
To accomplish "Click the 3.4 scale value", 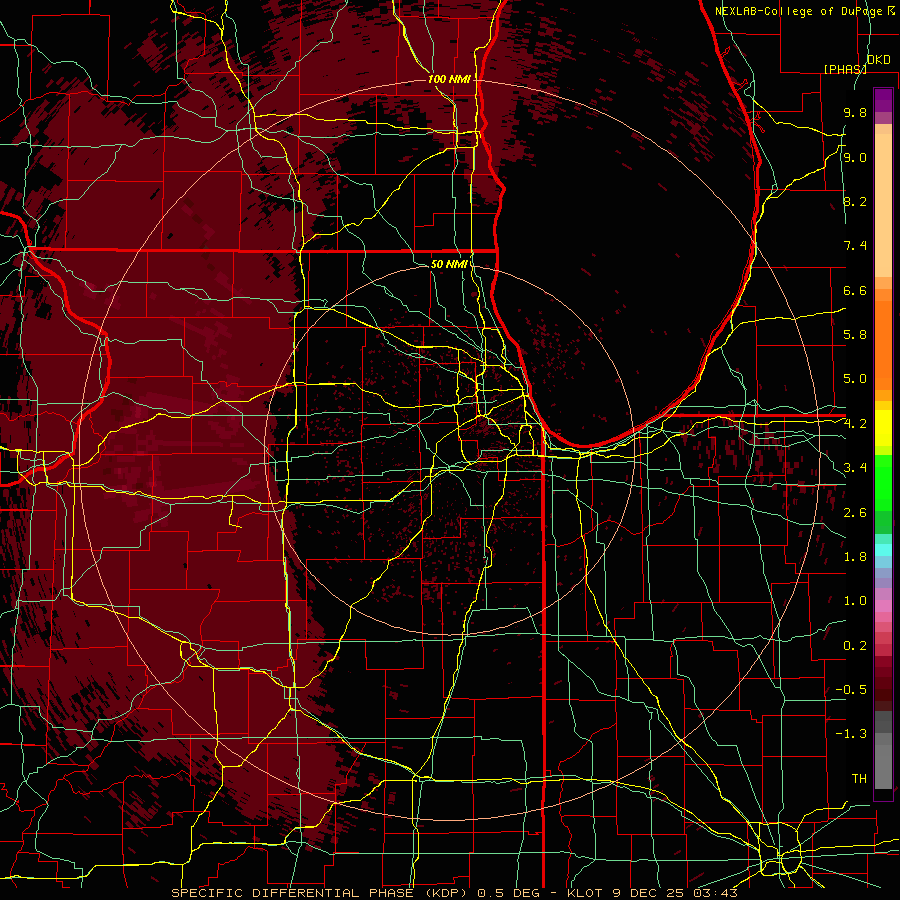I will pyautogui.click(x=855, y=468).
